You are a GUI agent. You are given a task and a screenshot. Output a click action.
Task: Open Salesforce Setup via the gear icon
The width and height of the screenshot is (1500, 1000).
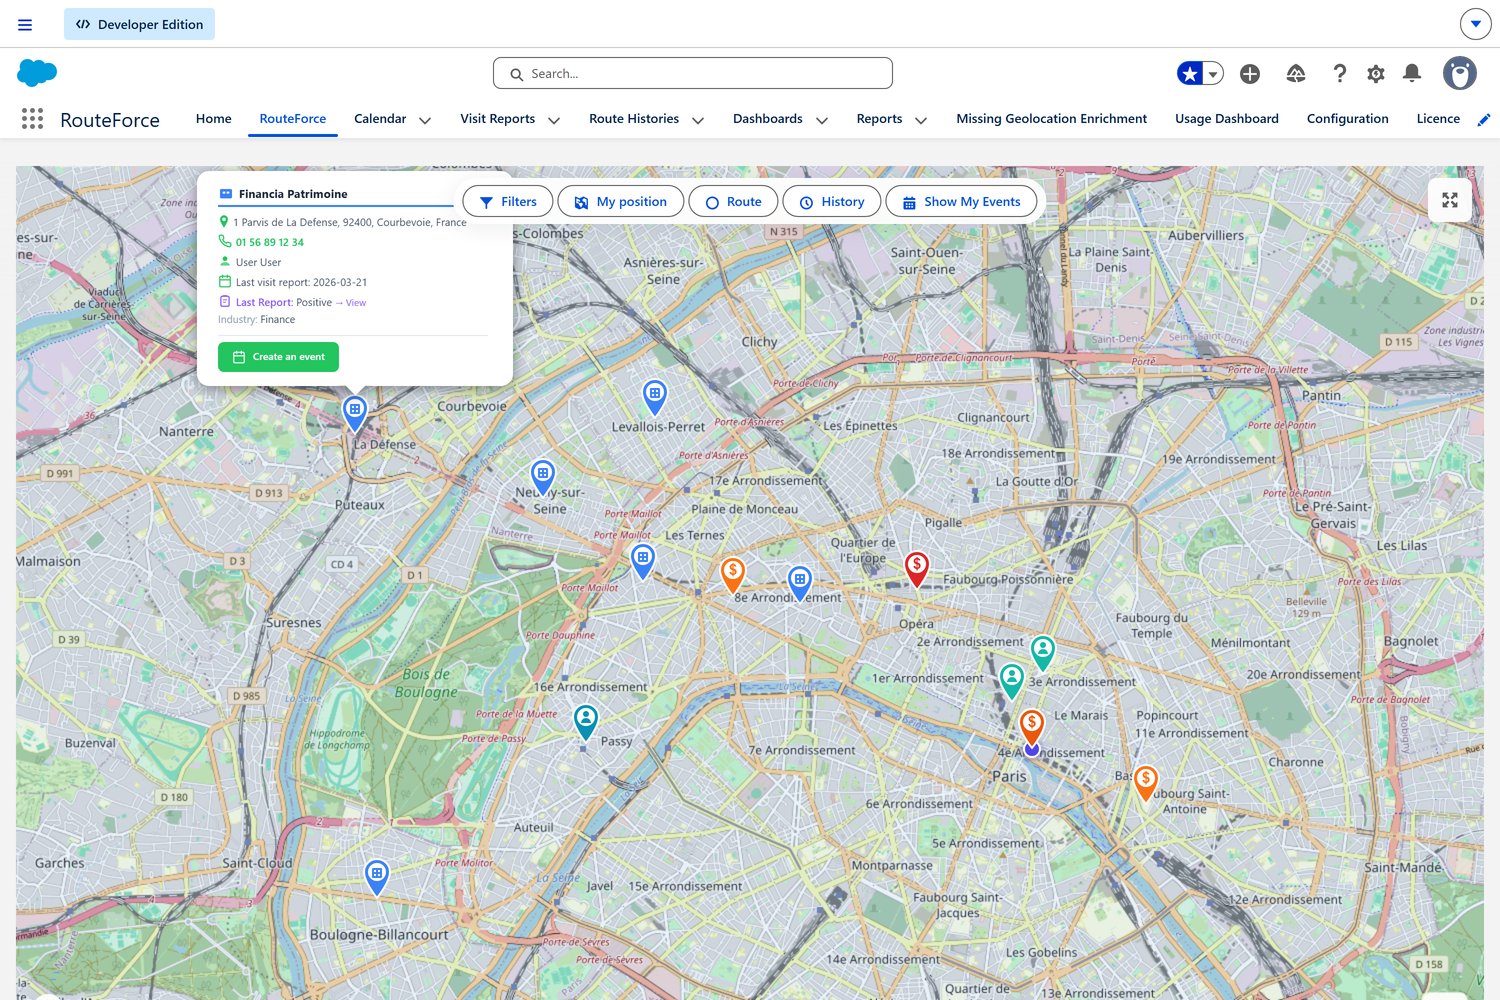click(1376, 73)
